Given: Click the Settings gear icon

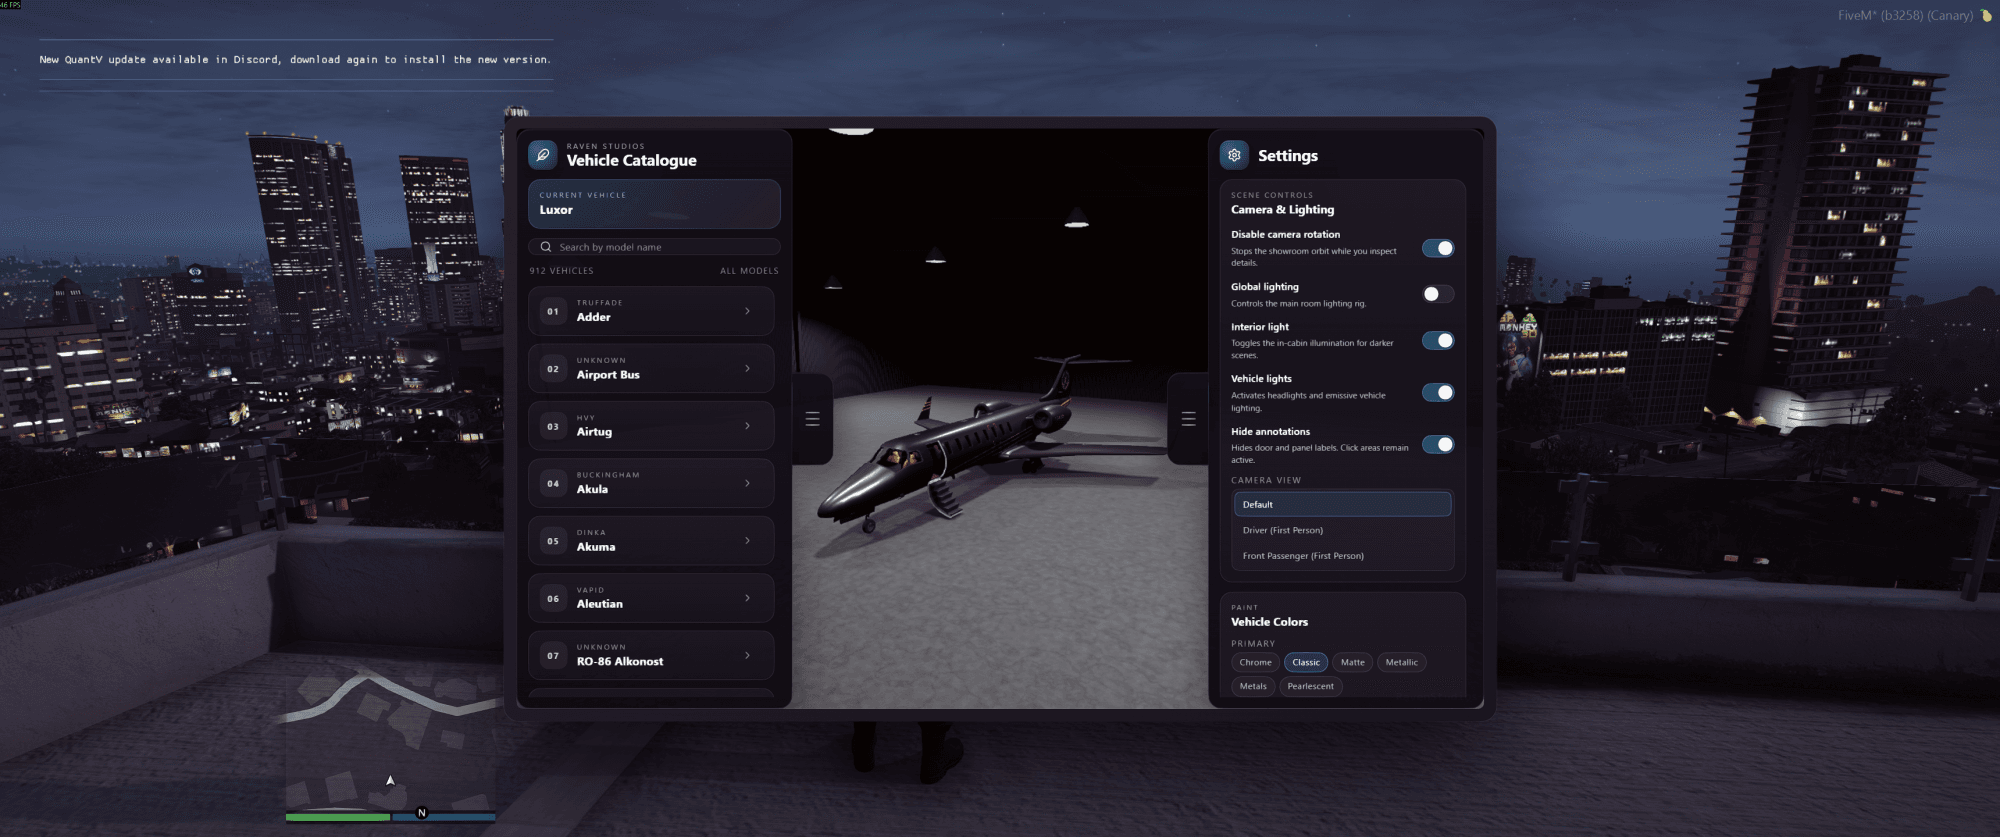Looking at the screenshot, I should click(1234, 155).
